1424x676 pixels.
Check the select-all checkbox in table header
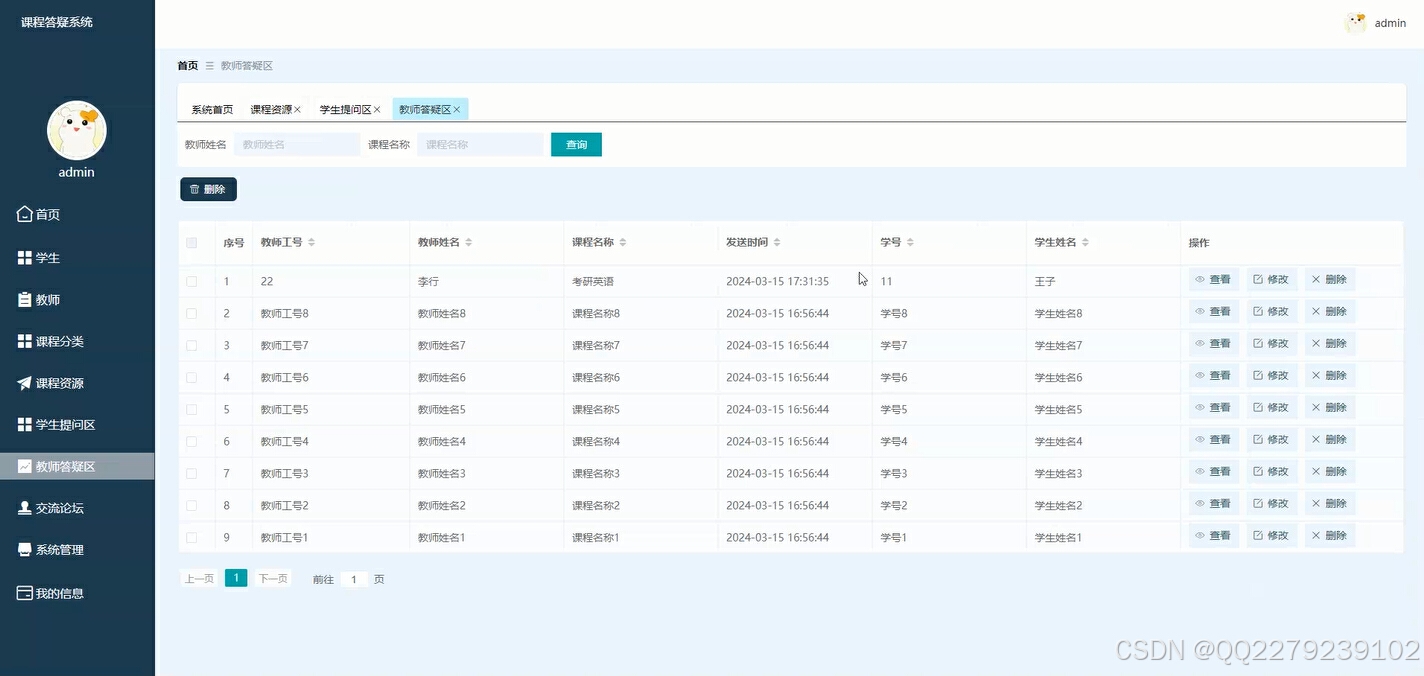(x=193, y=242)
